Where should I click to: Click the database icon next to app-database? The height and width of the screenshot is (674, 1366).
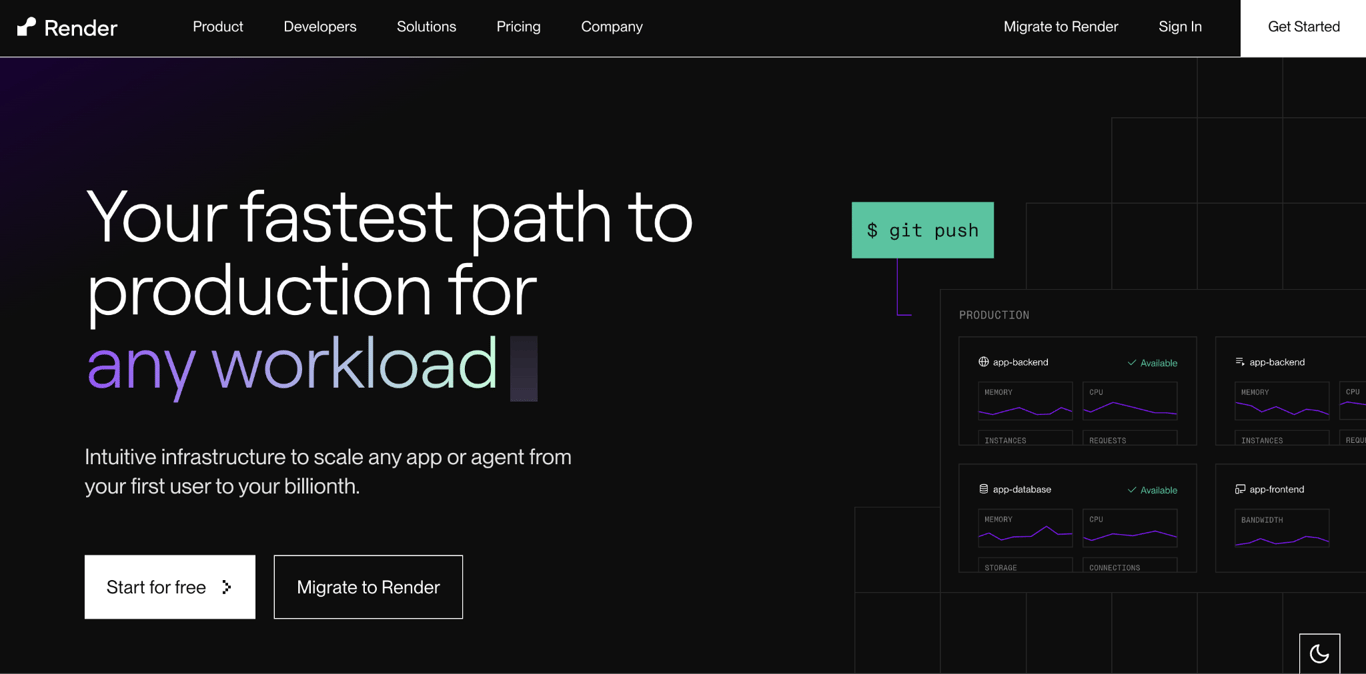[983, 489]
